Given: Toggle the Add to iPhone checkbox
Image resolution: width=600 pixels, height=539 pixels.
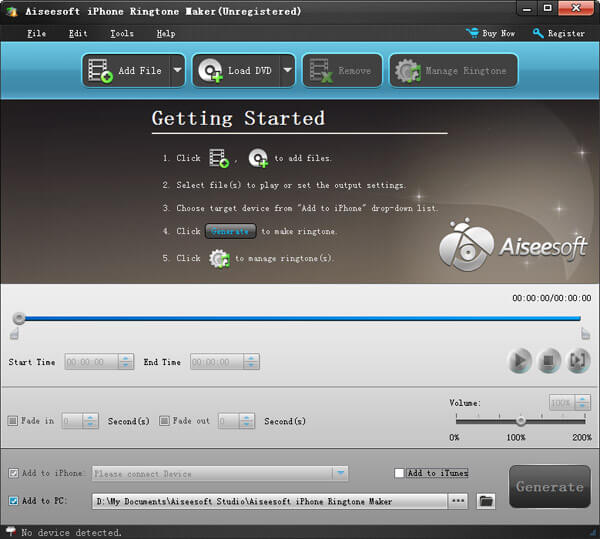Looking at the screenshot, I should point(13,473).
